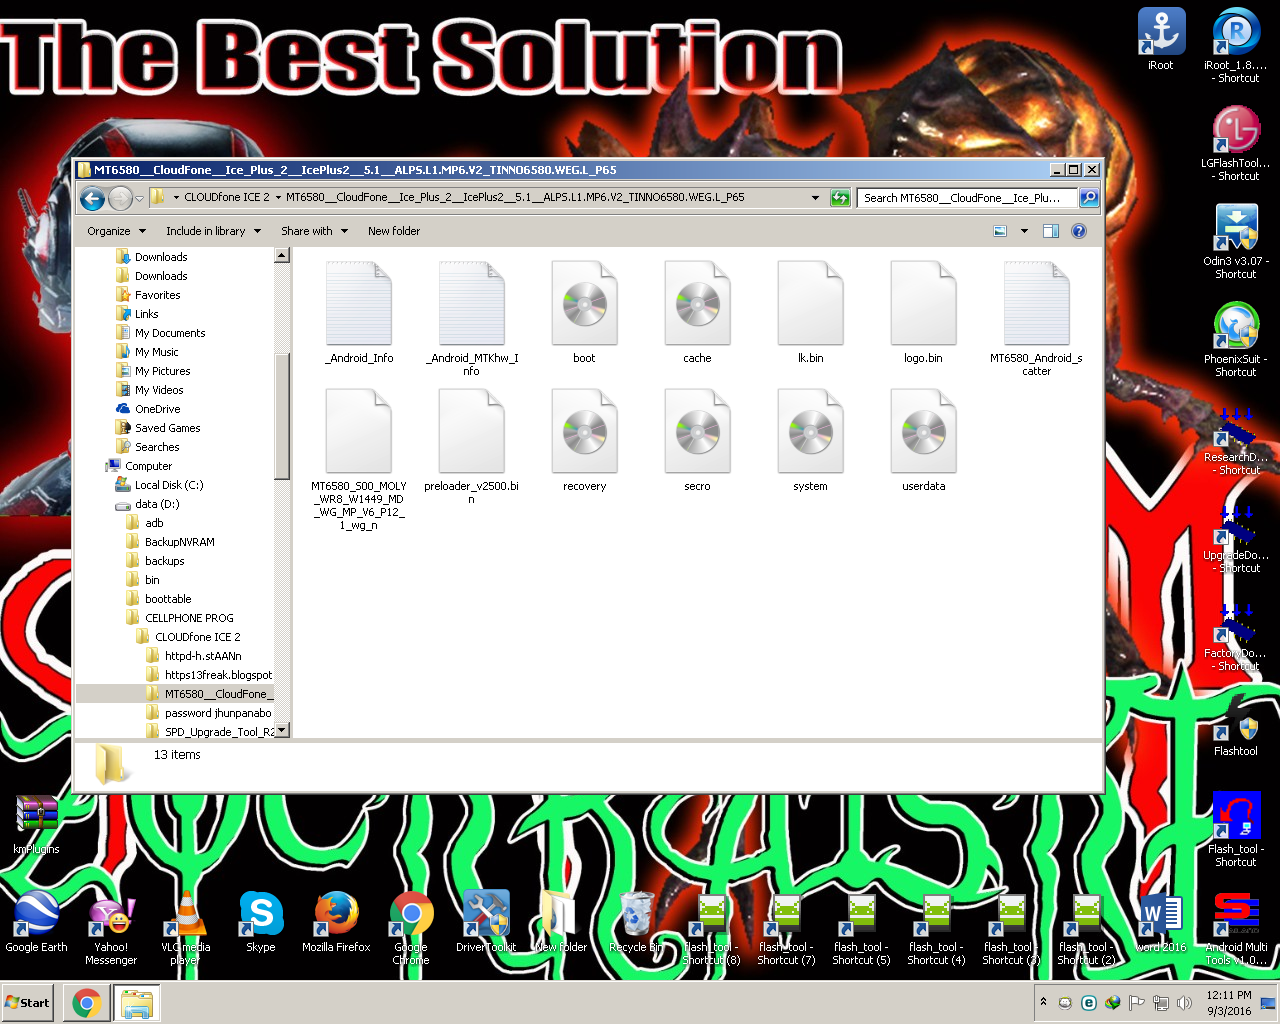Select Google Earth desktop icon
The image size is (1280, 1024).
37,921
